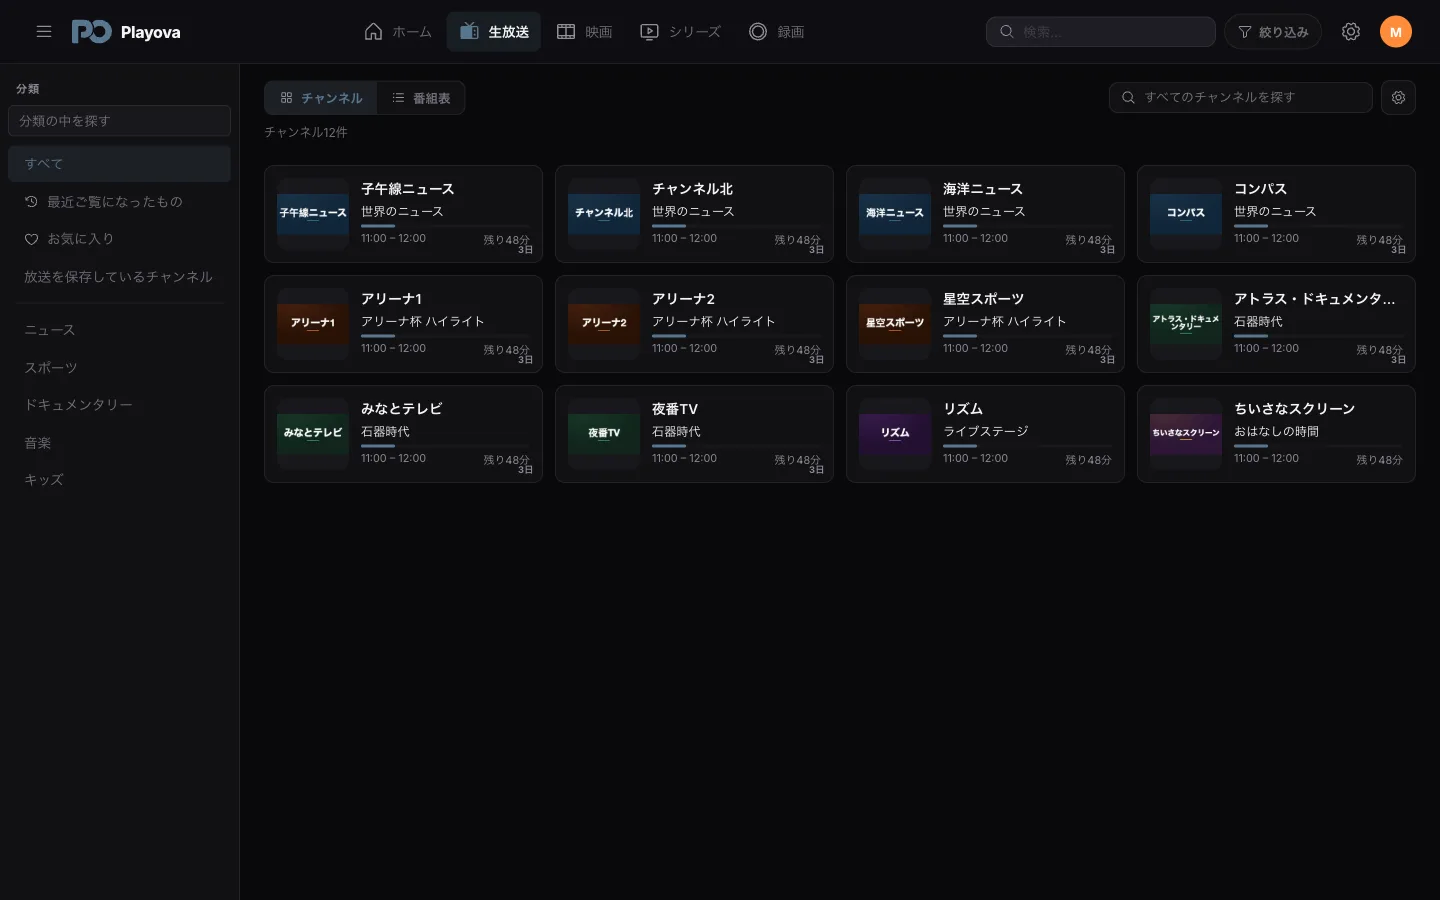This screenshot has height=900, width=1440.
Task: Open channel list settings gear icon
Action: coord(1398,98)
